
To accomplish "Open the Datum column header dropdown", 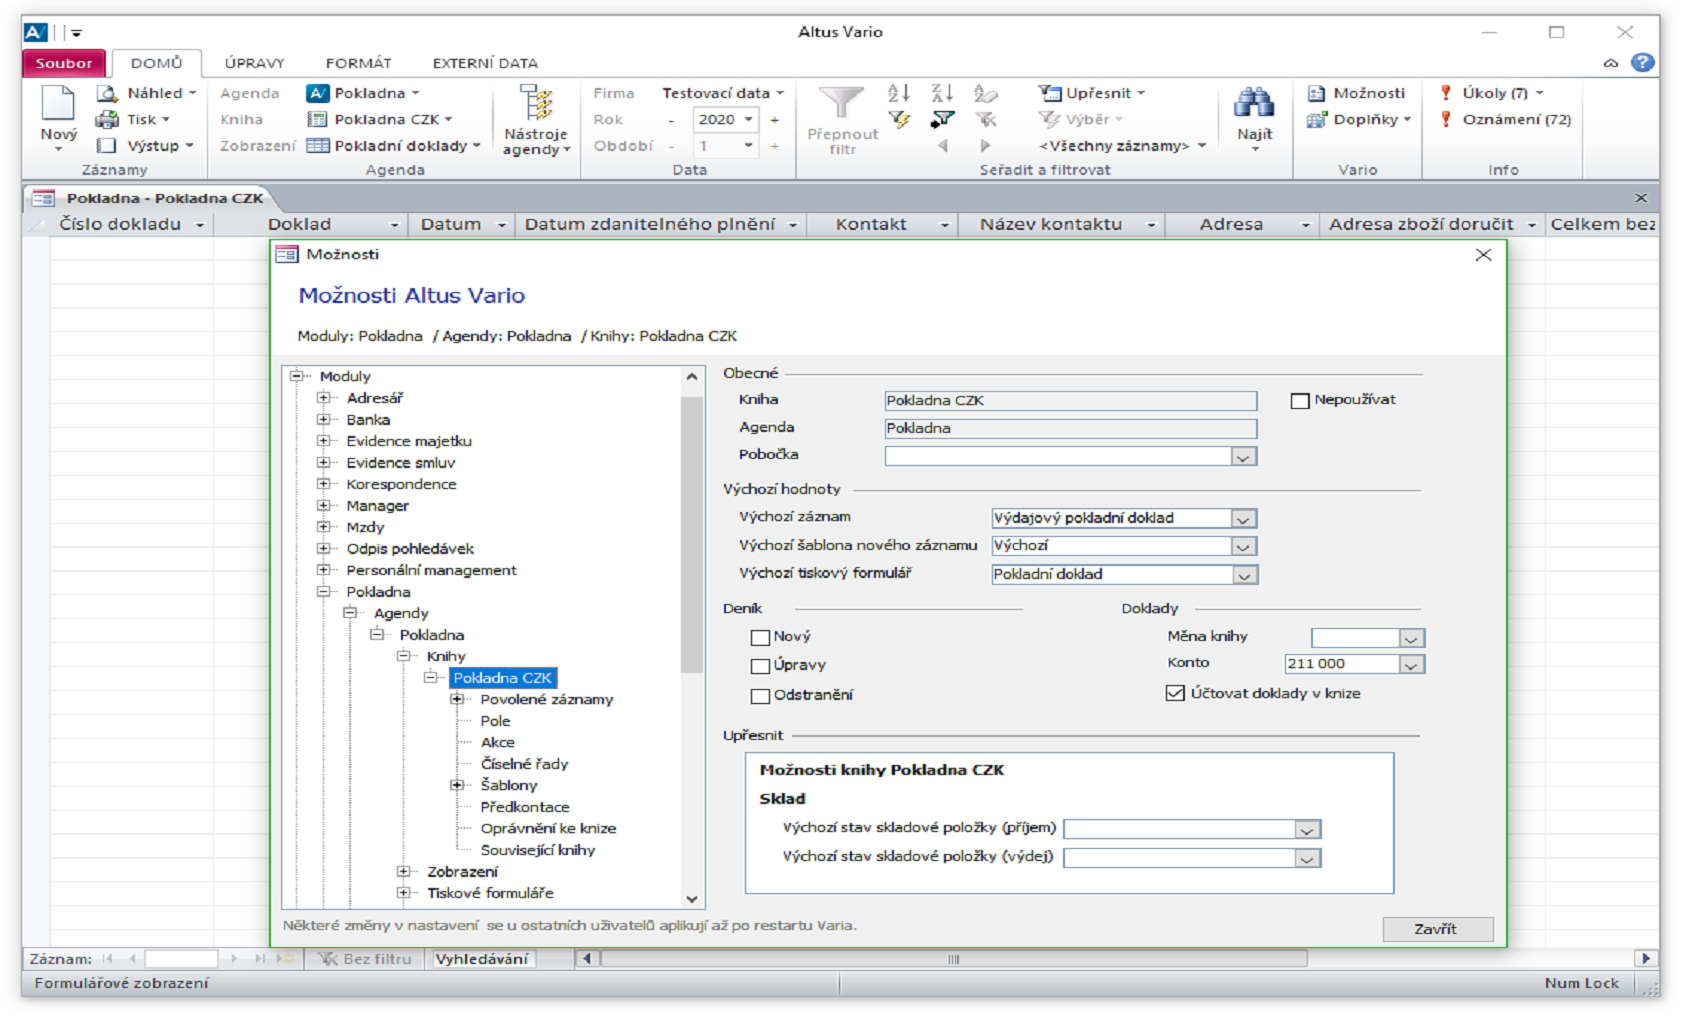I will coord(502,225).
